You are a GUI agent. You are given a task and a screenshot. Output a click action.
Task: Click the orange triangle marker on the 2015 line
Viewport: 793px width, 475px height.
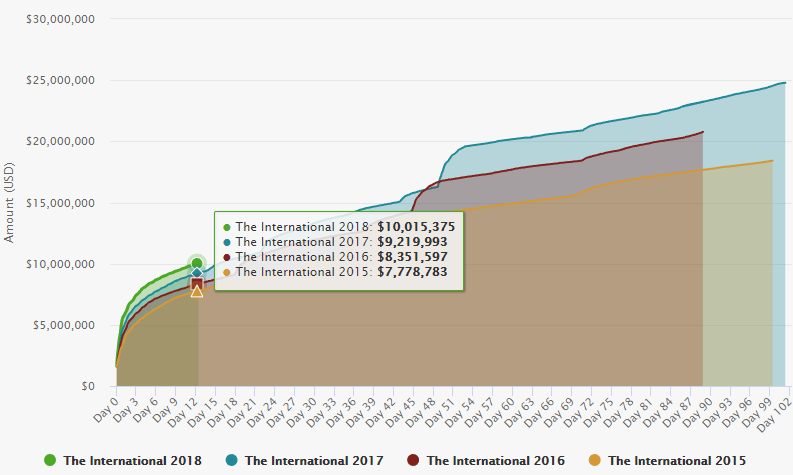tap(197, 291)
